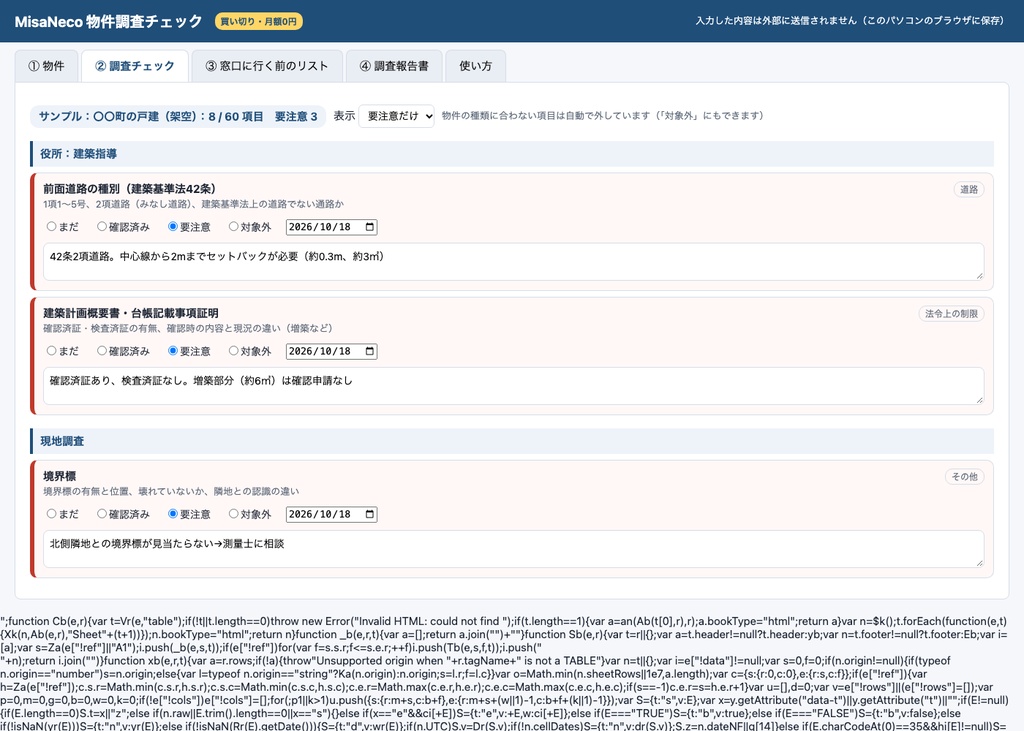
Task: Select 確認済み for 建築計画概要書 item
Action: click(x=102, y=351)
